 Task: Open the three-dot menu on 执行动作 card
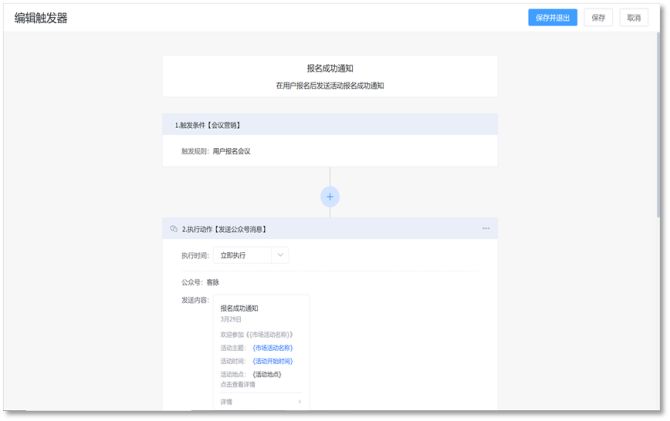tap(486, 229)
